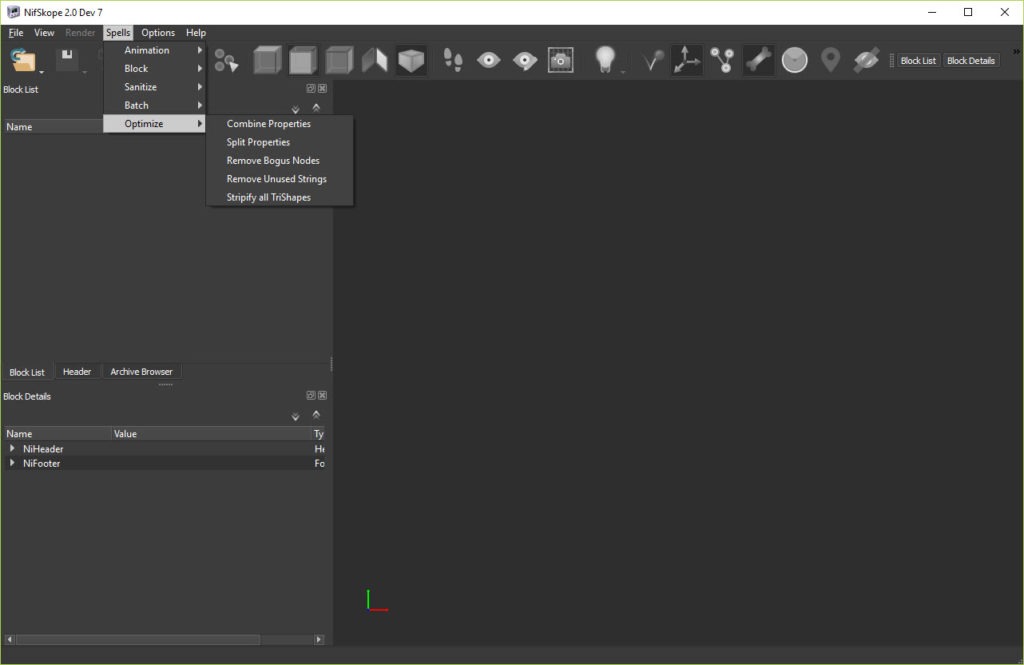Image resolution: width=1024 pixels, height=665 pixels.
Task: Expand all in Block List panel
Action: 295,109
